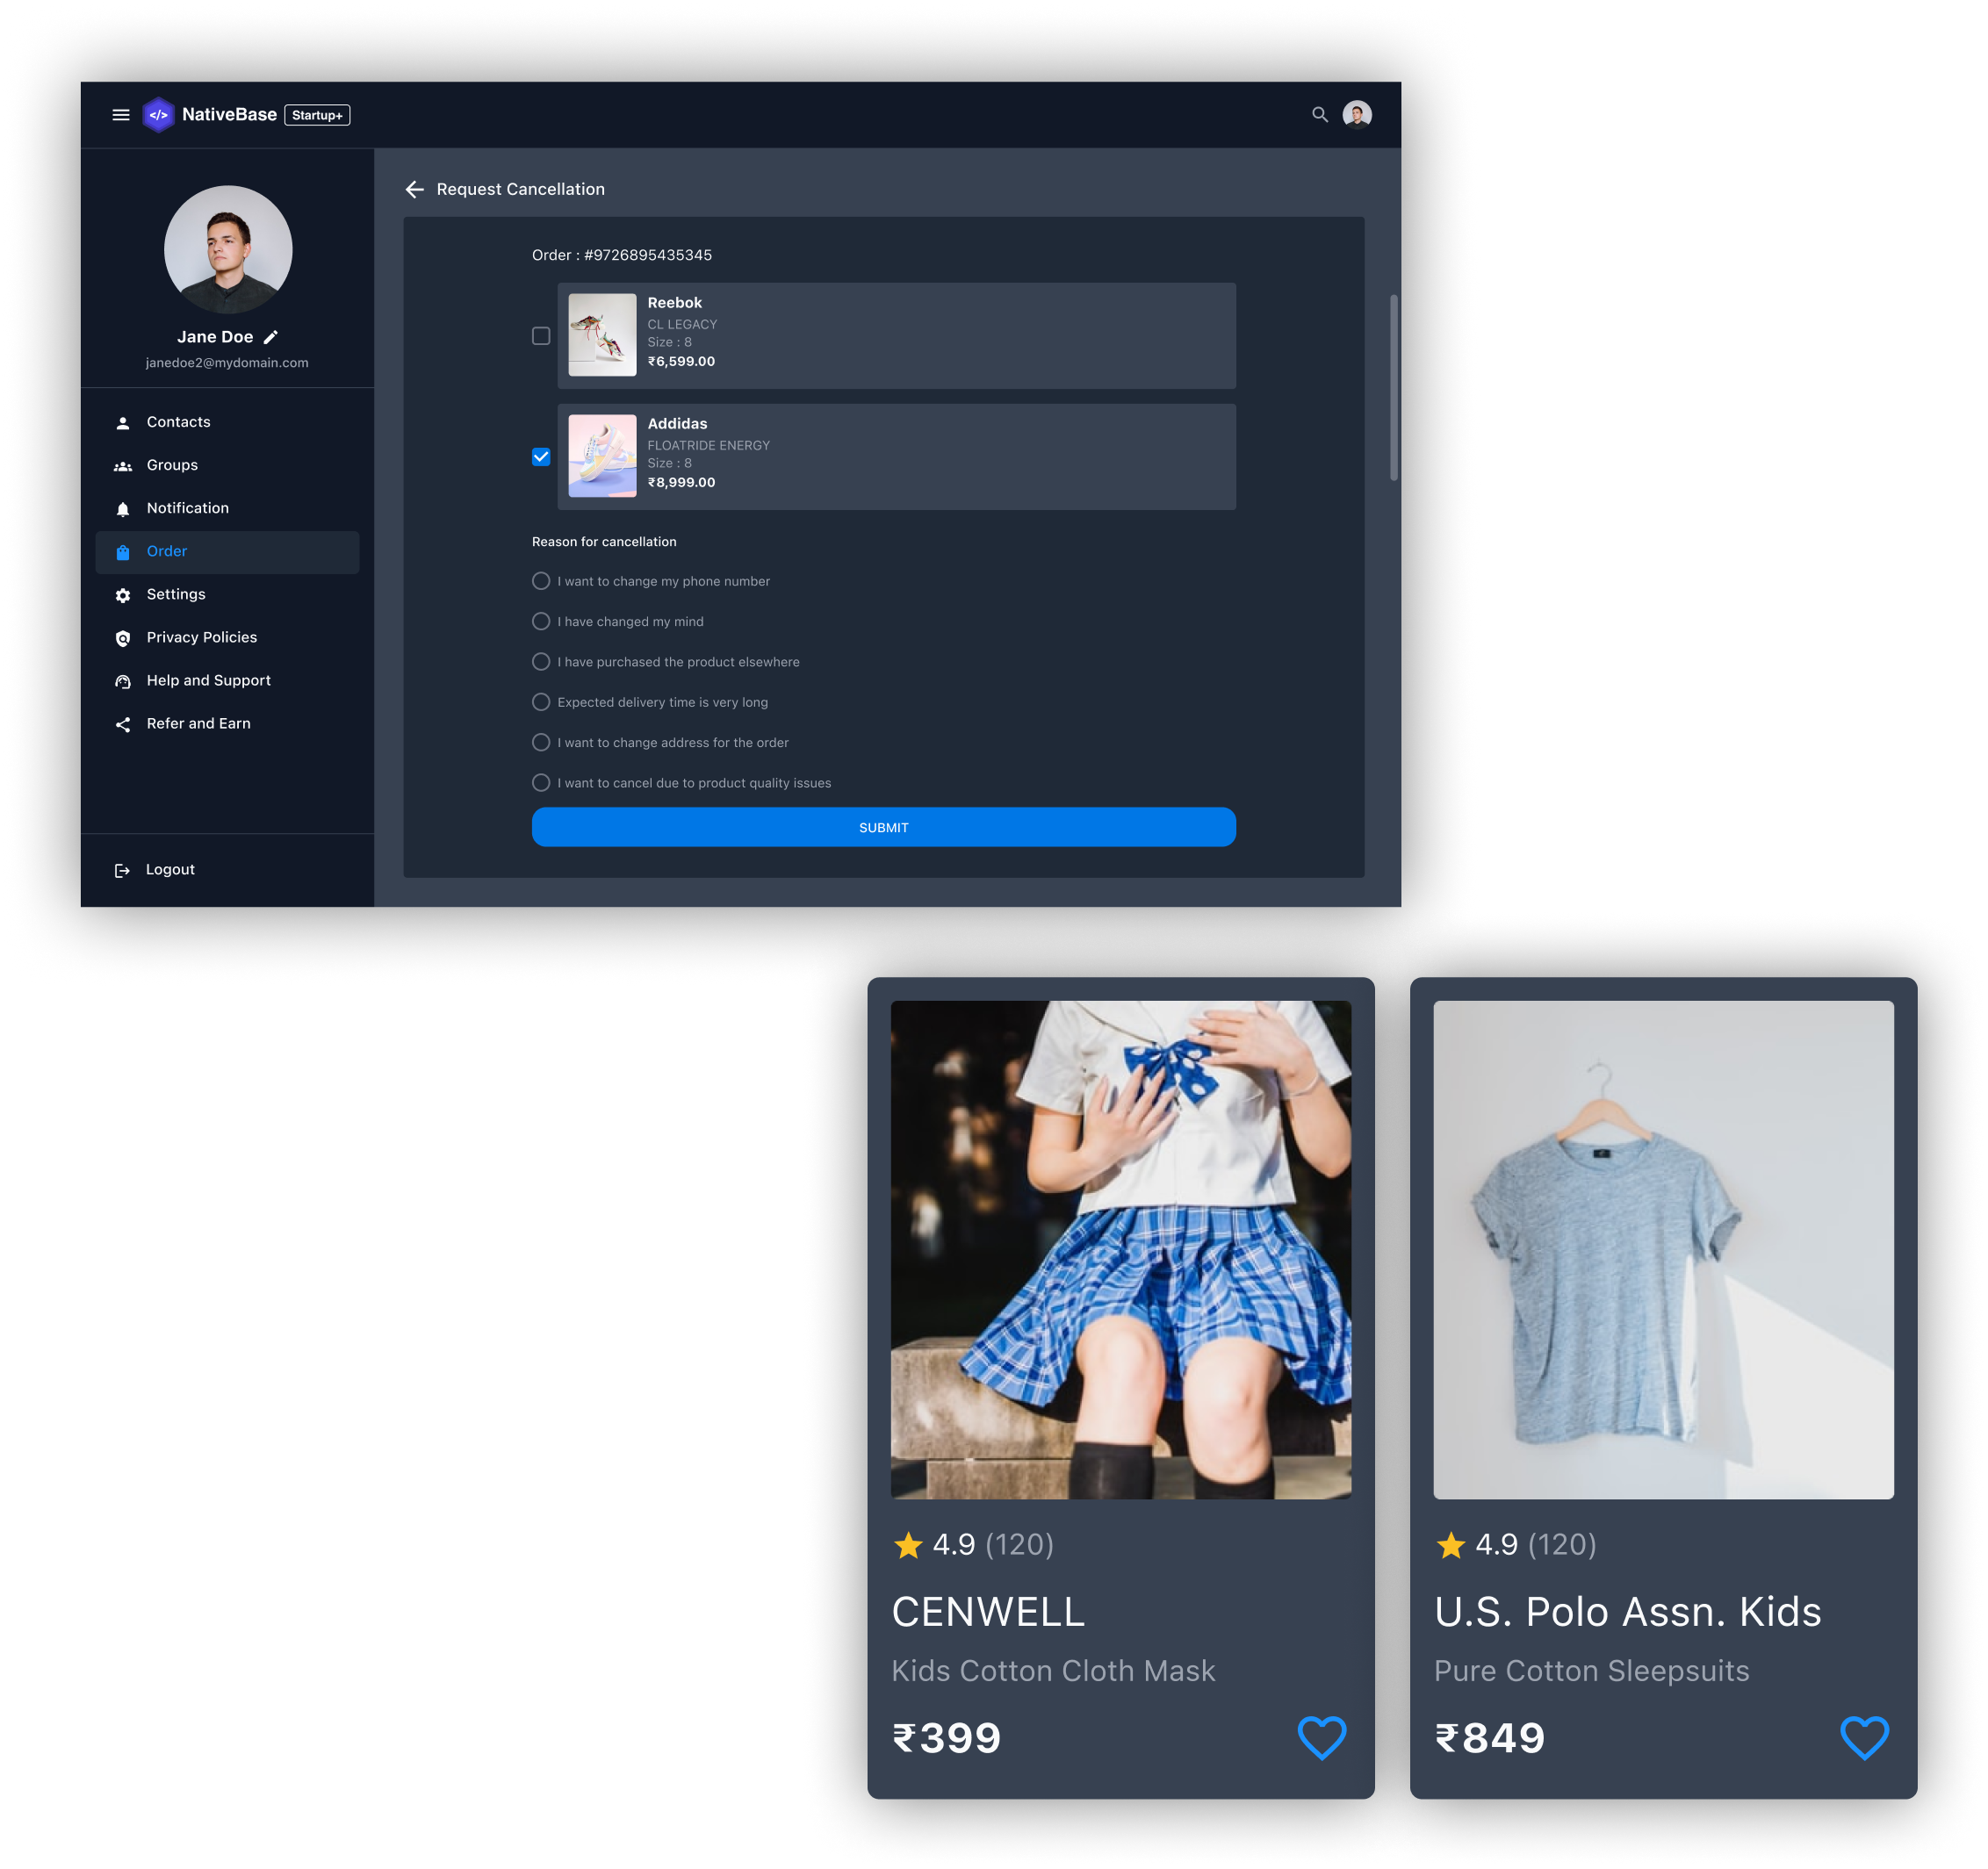This screenshot has height=1869, width=1988.
Task: Select I want to cancel due to product quality issues
Action: tap(539, 781)
